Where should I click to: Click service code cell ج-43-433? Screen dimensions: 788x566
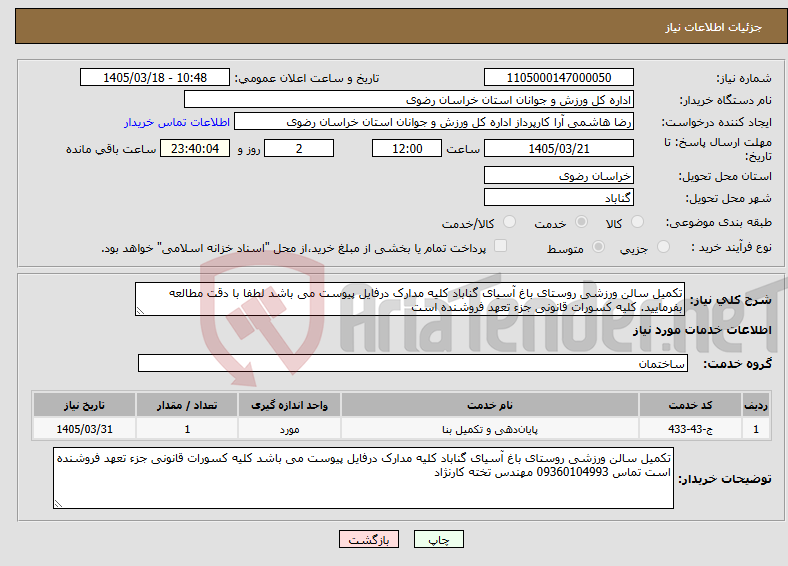point(691,429)
